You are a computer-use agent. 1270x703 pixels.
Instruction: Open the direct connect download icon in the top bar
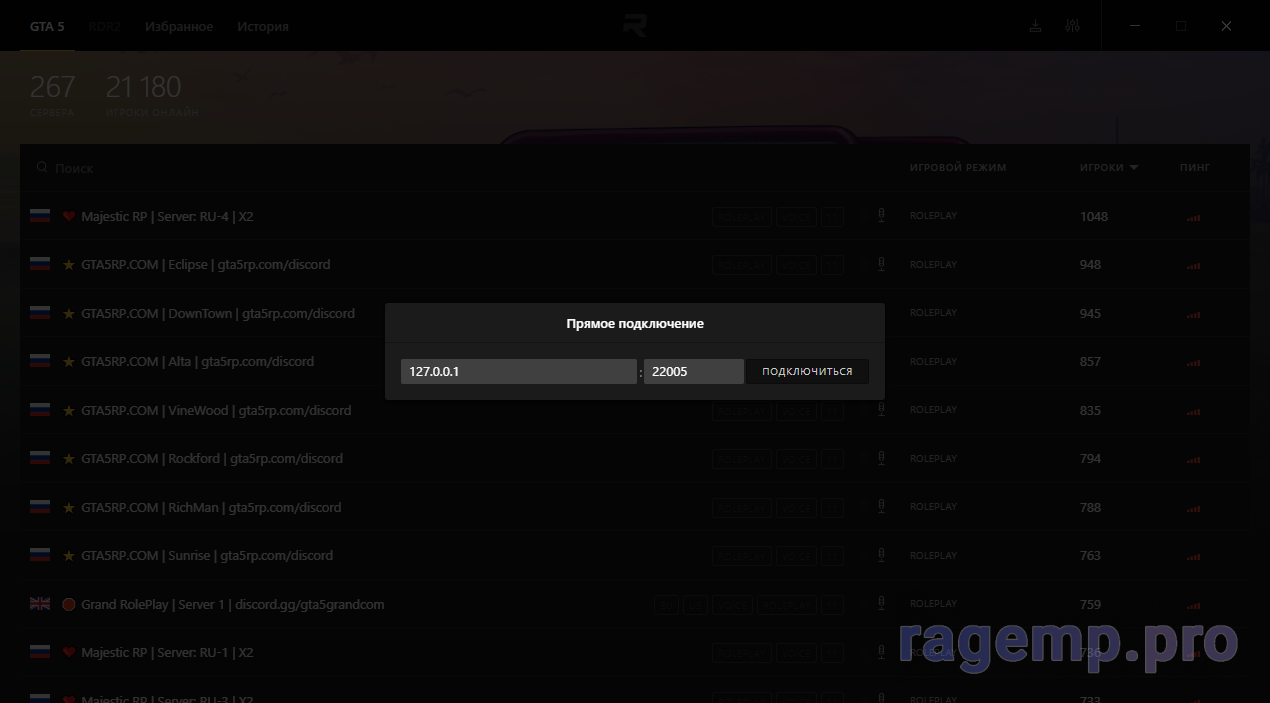pos(1035,26)
